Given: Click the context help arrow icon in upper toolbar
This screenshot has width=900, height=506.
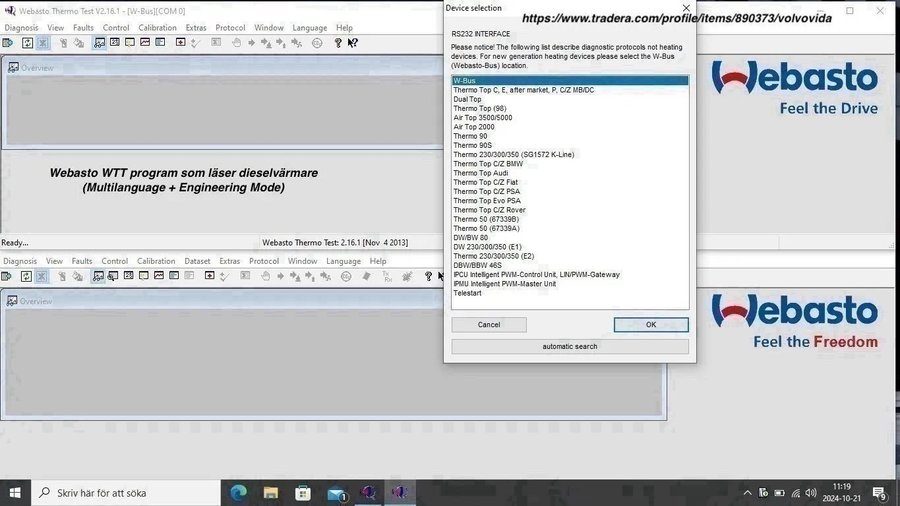Looking at the screenshot, I should (x=353, y=43).
